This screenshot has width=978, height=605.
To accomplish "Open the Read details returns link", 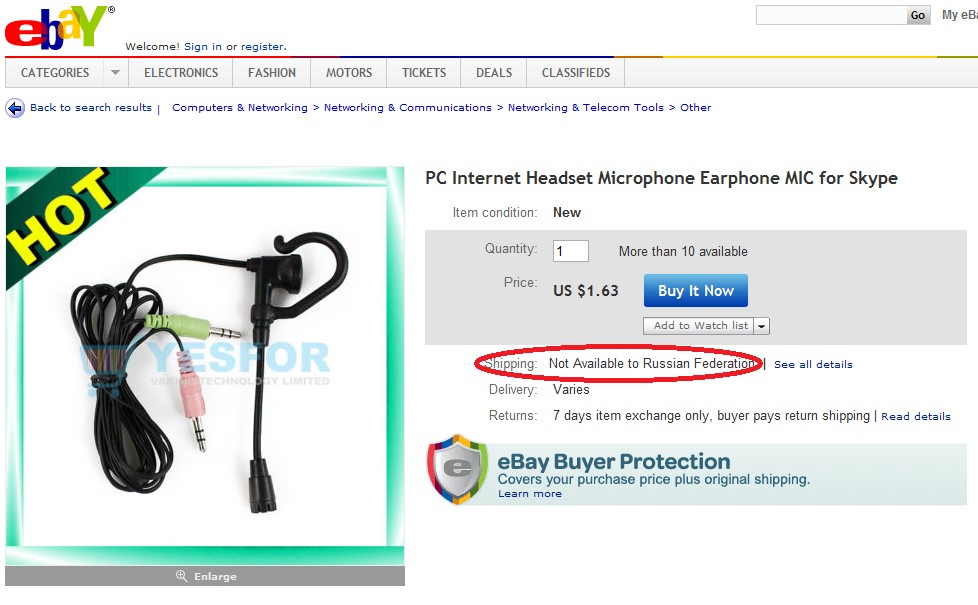I will [x=916, y=416].
